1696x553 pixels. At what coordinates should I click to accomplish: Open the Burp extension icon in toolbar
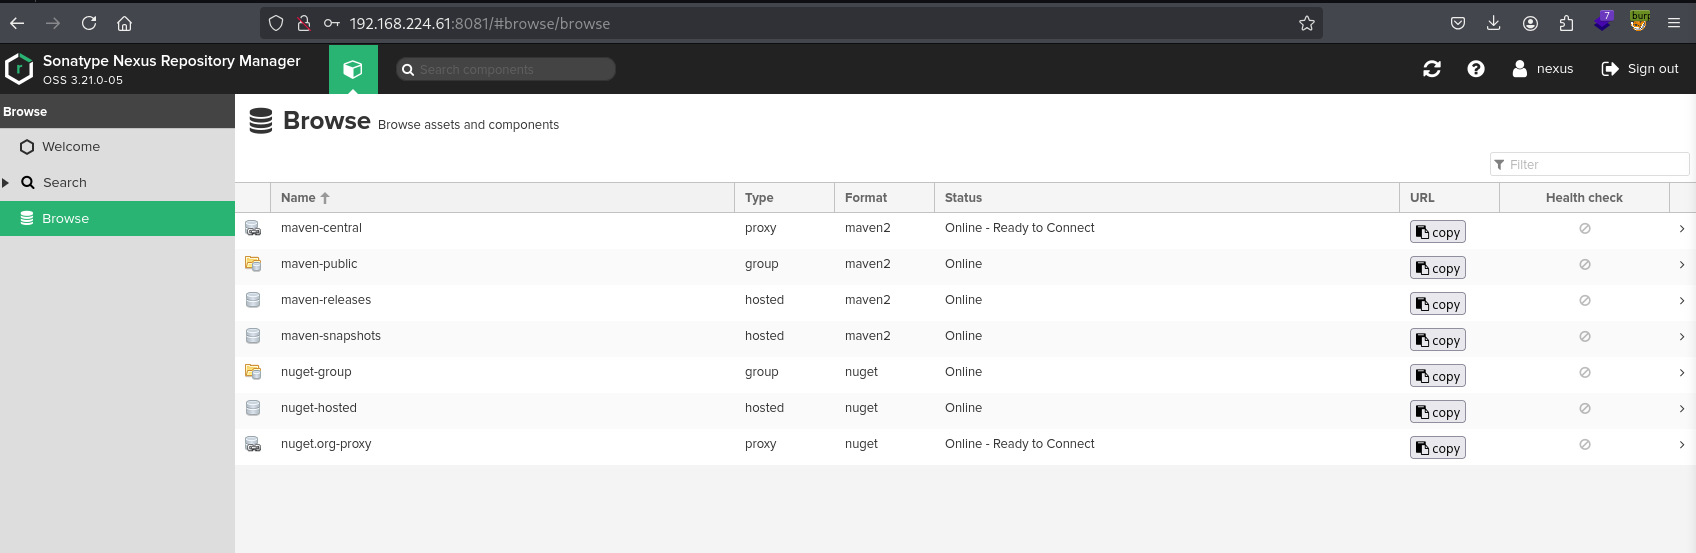pos(1639,21)
